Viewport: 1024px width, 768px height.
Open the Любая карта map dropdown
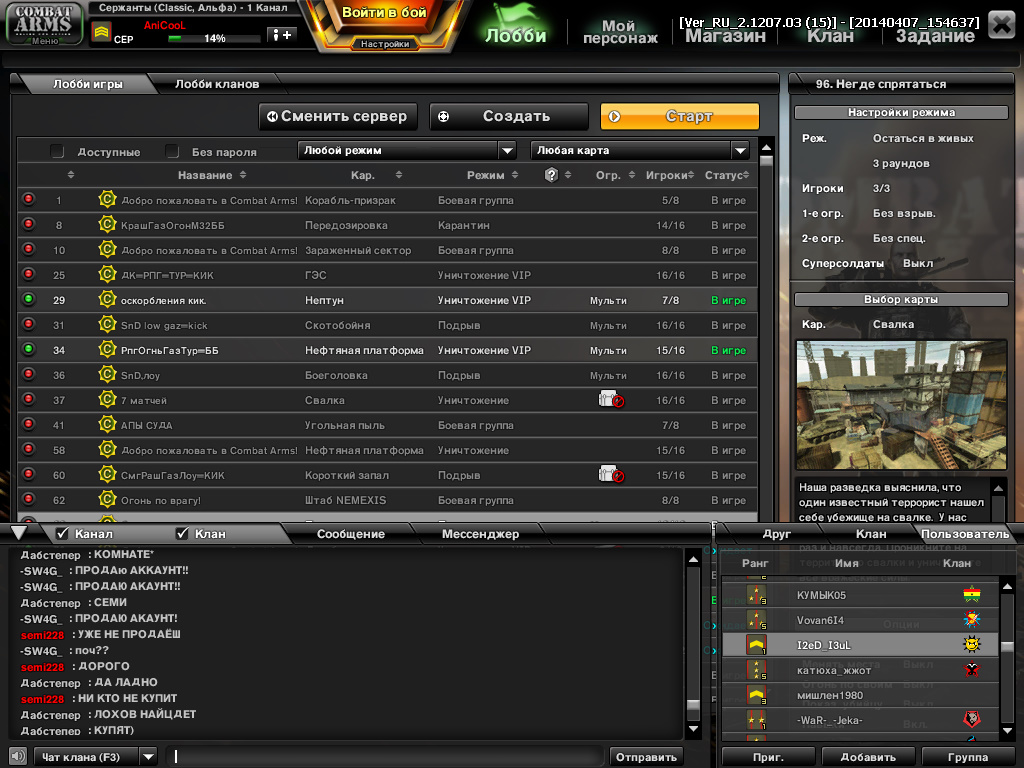[640, 150]
